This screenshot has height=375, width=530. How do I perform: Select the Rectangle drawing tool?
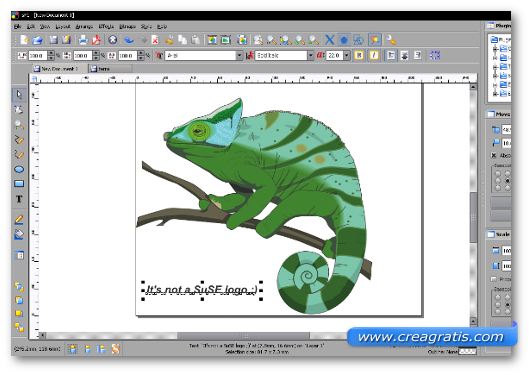pos(19,184)
